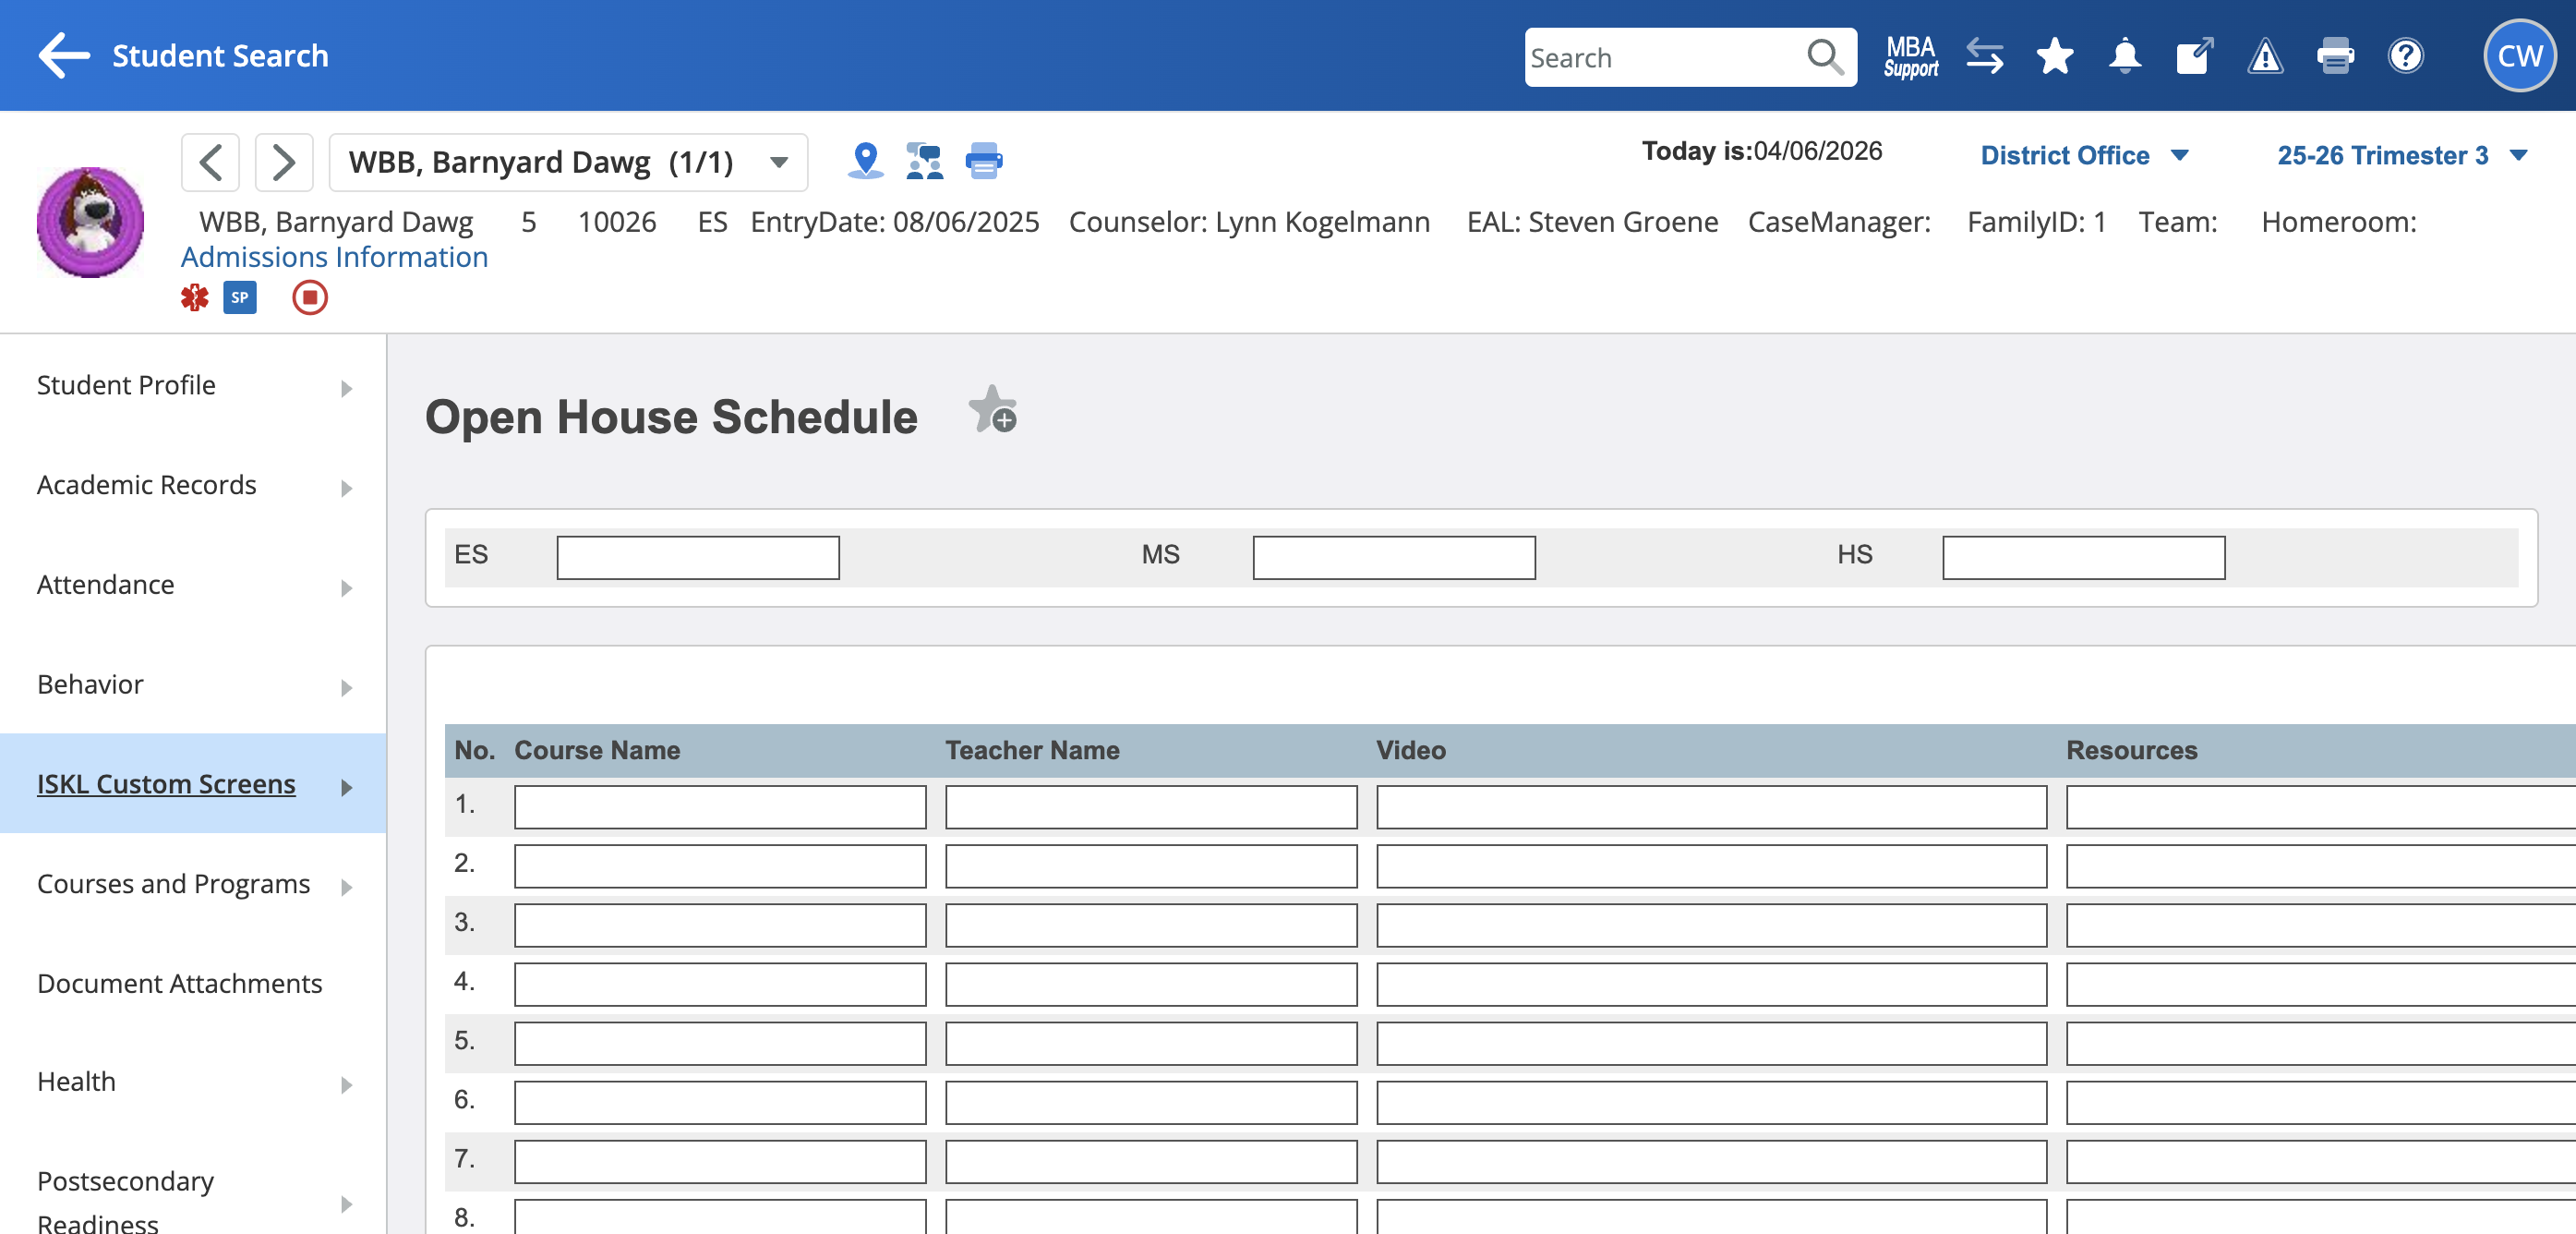Open ISKL Custom Screens menu item
The image size is (2576, 1234).
[x=167, y=784]
